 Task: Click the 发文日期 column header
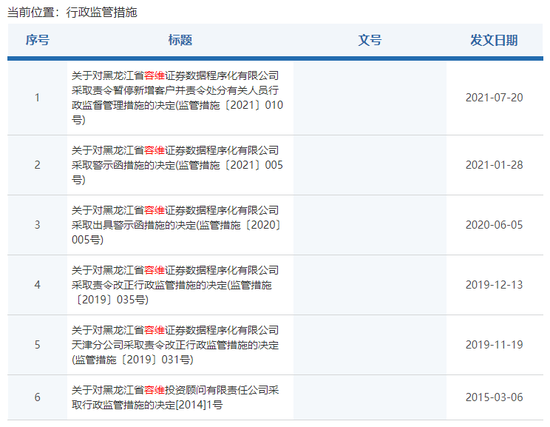point(494,40)
